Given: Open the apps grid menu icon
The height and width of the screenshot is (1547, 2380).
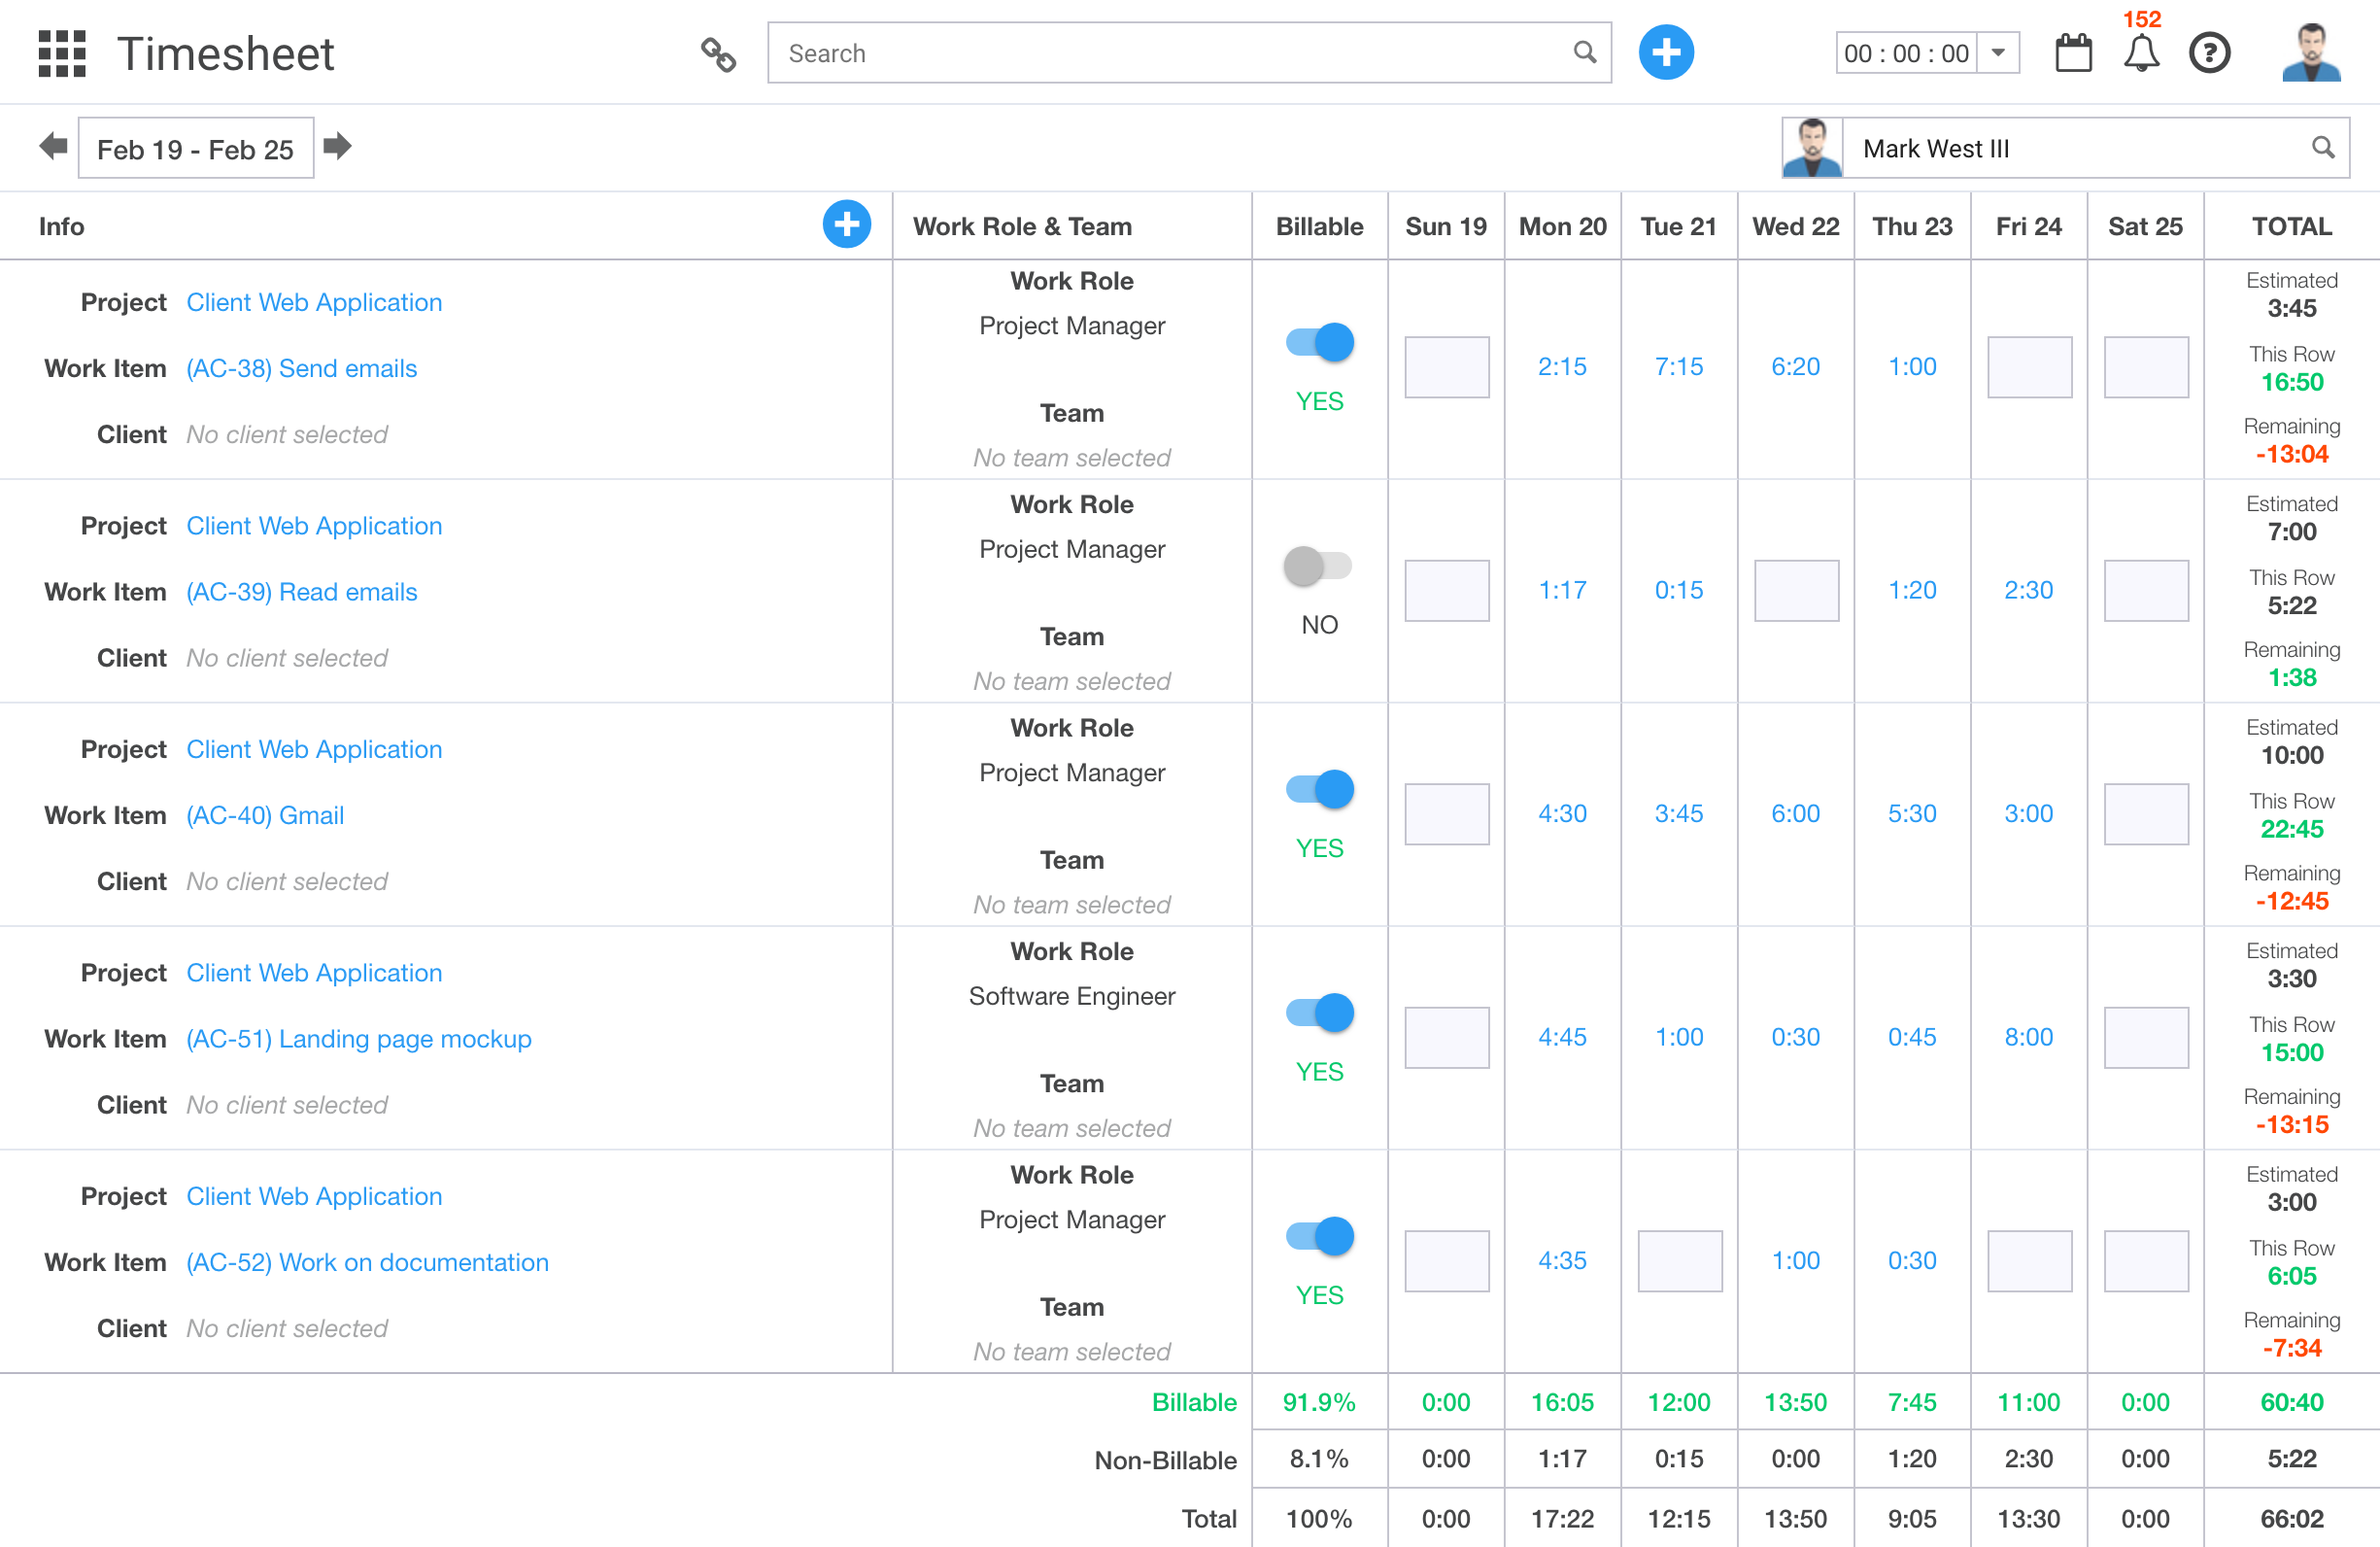Looking at the screenshot, I should coord(62,53).
